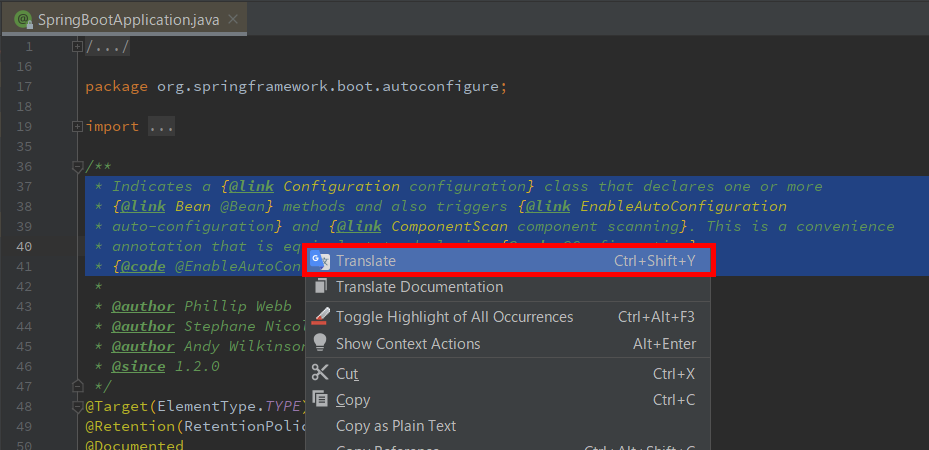The width and height of the screenshot is (929, 450).
Task: Click the package keyword on line 17
Action: tap(116, 87)
